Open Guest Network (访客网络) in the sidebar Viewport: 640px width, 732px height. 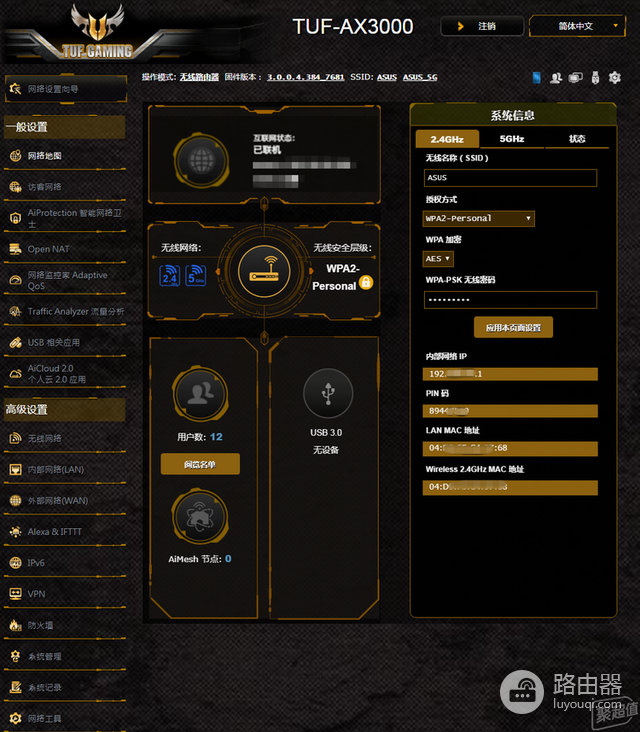click(64, 187)
